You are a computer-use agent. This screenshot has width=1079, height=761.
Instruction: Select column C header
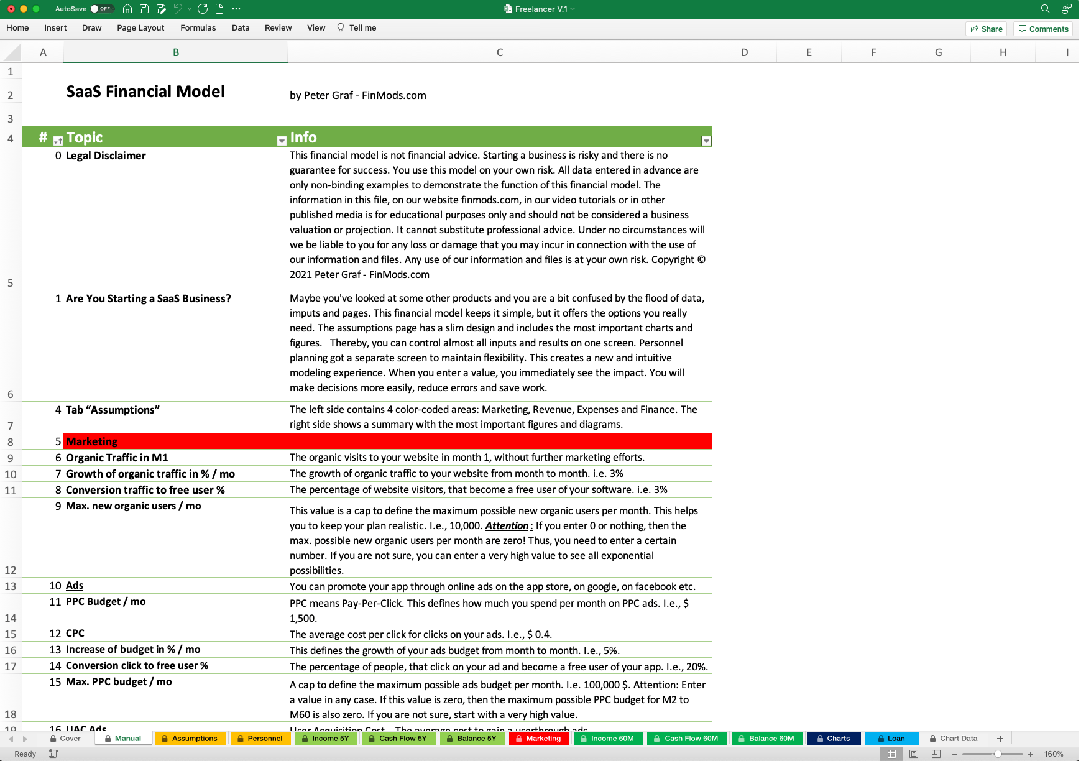coord(500,52)
